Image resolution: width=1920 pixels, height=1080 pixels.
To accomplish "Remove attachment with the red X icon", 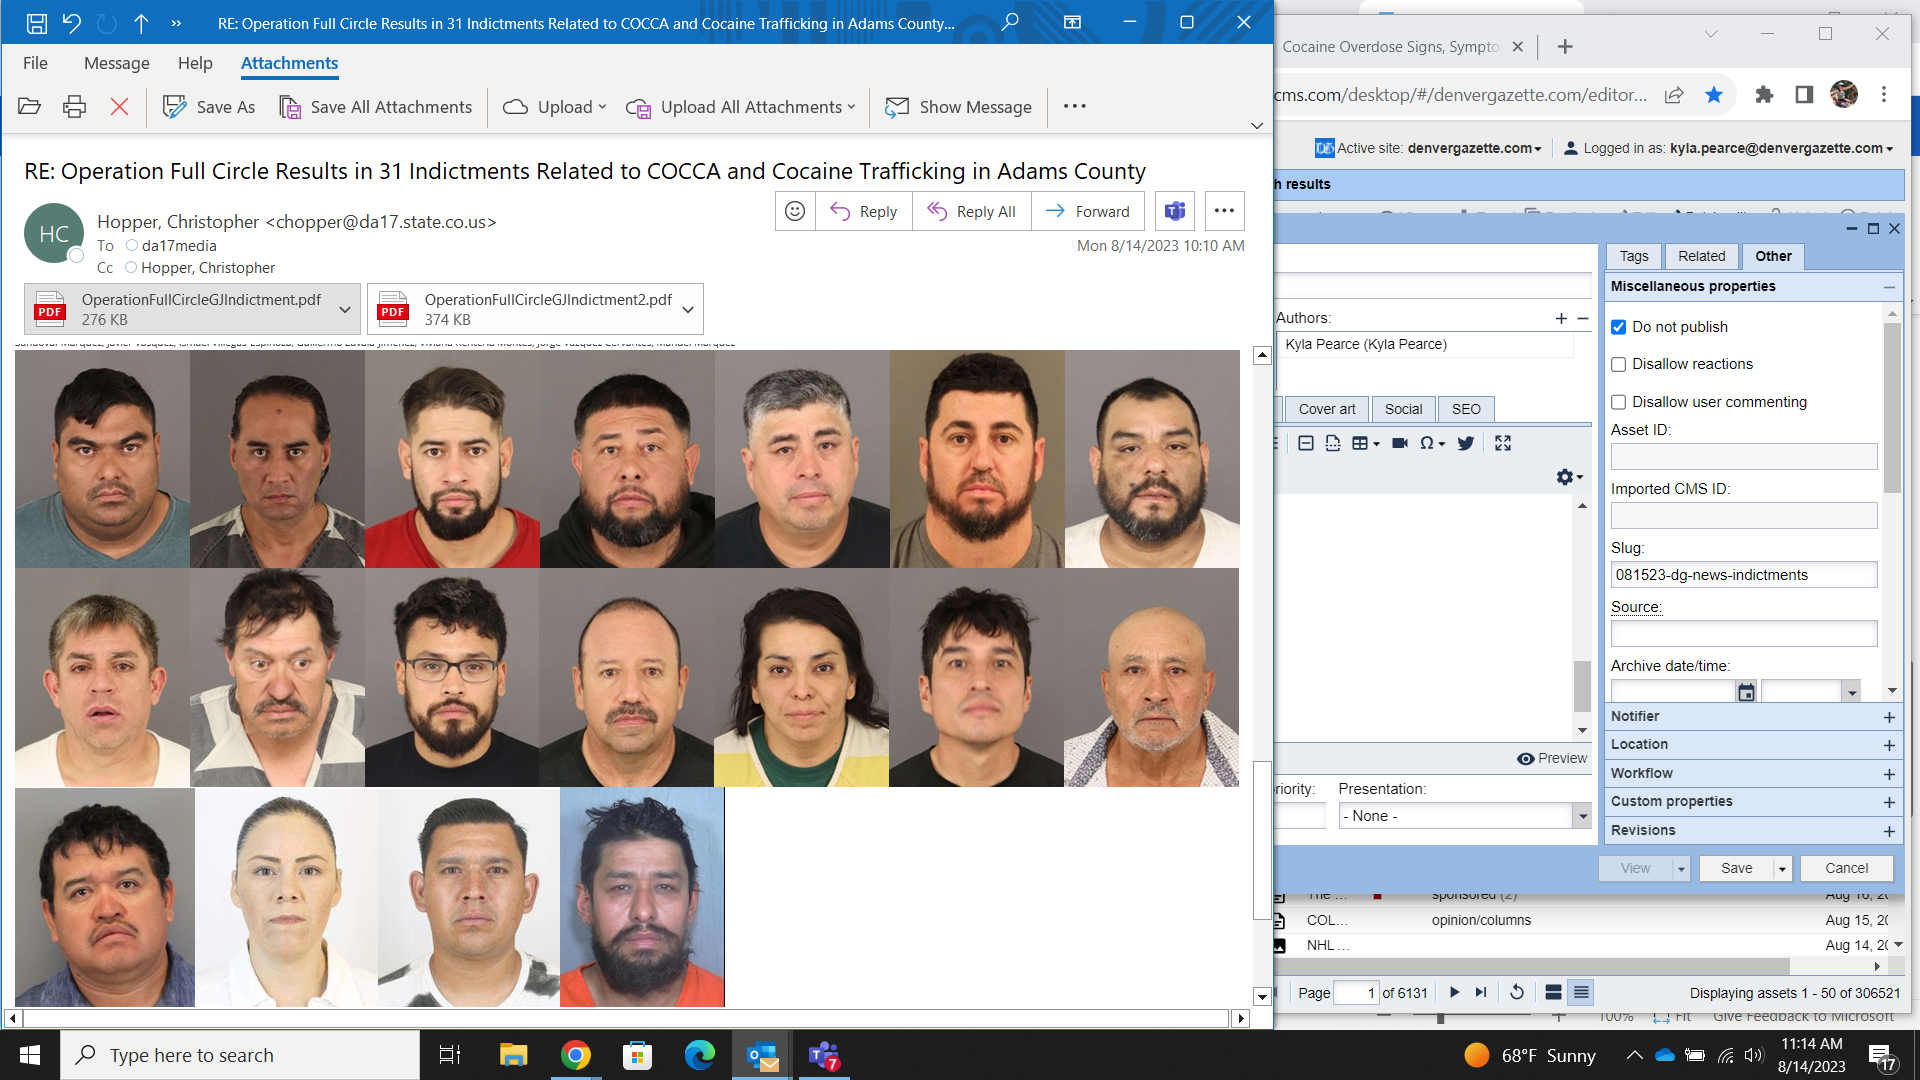I will (x=119, y=106).
